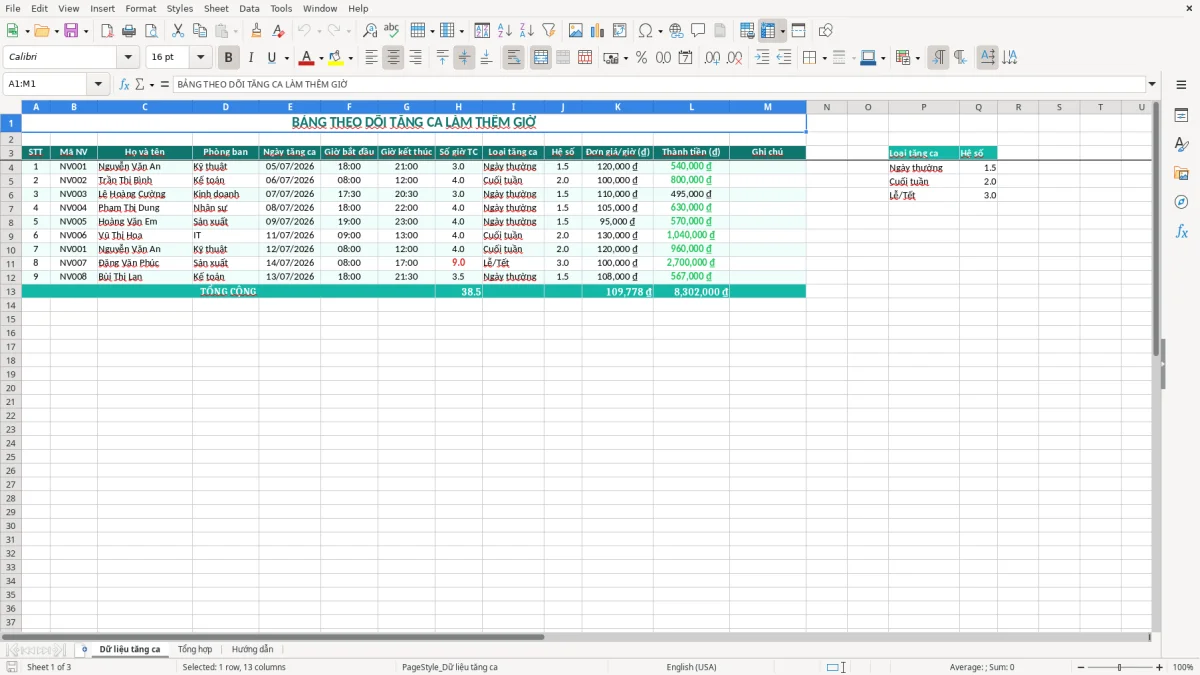The image size is (1200, 675).
Task: Open the Conditional Formatting dropdown arrow
Action: click(917, 58)
